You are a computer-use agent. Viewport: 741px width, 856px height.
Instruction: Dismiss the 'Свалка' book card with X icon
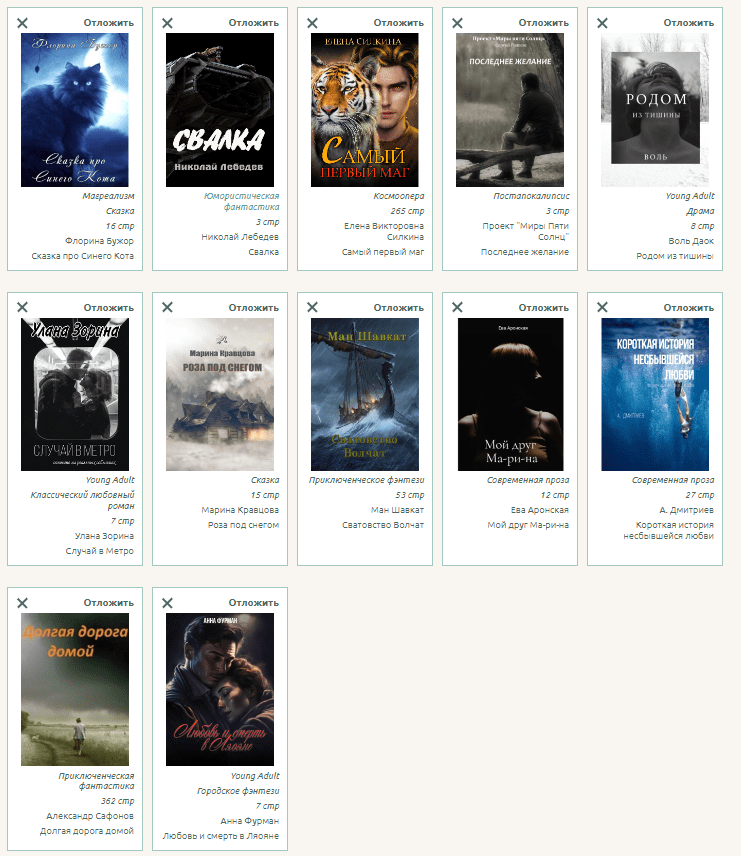coord(168,23)
